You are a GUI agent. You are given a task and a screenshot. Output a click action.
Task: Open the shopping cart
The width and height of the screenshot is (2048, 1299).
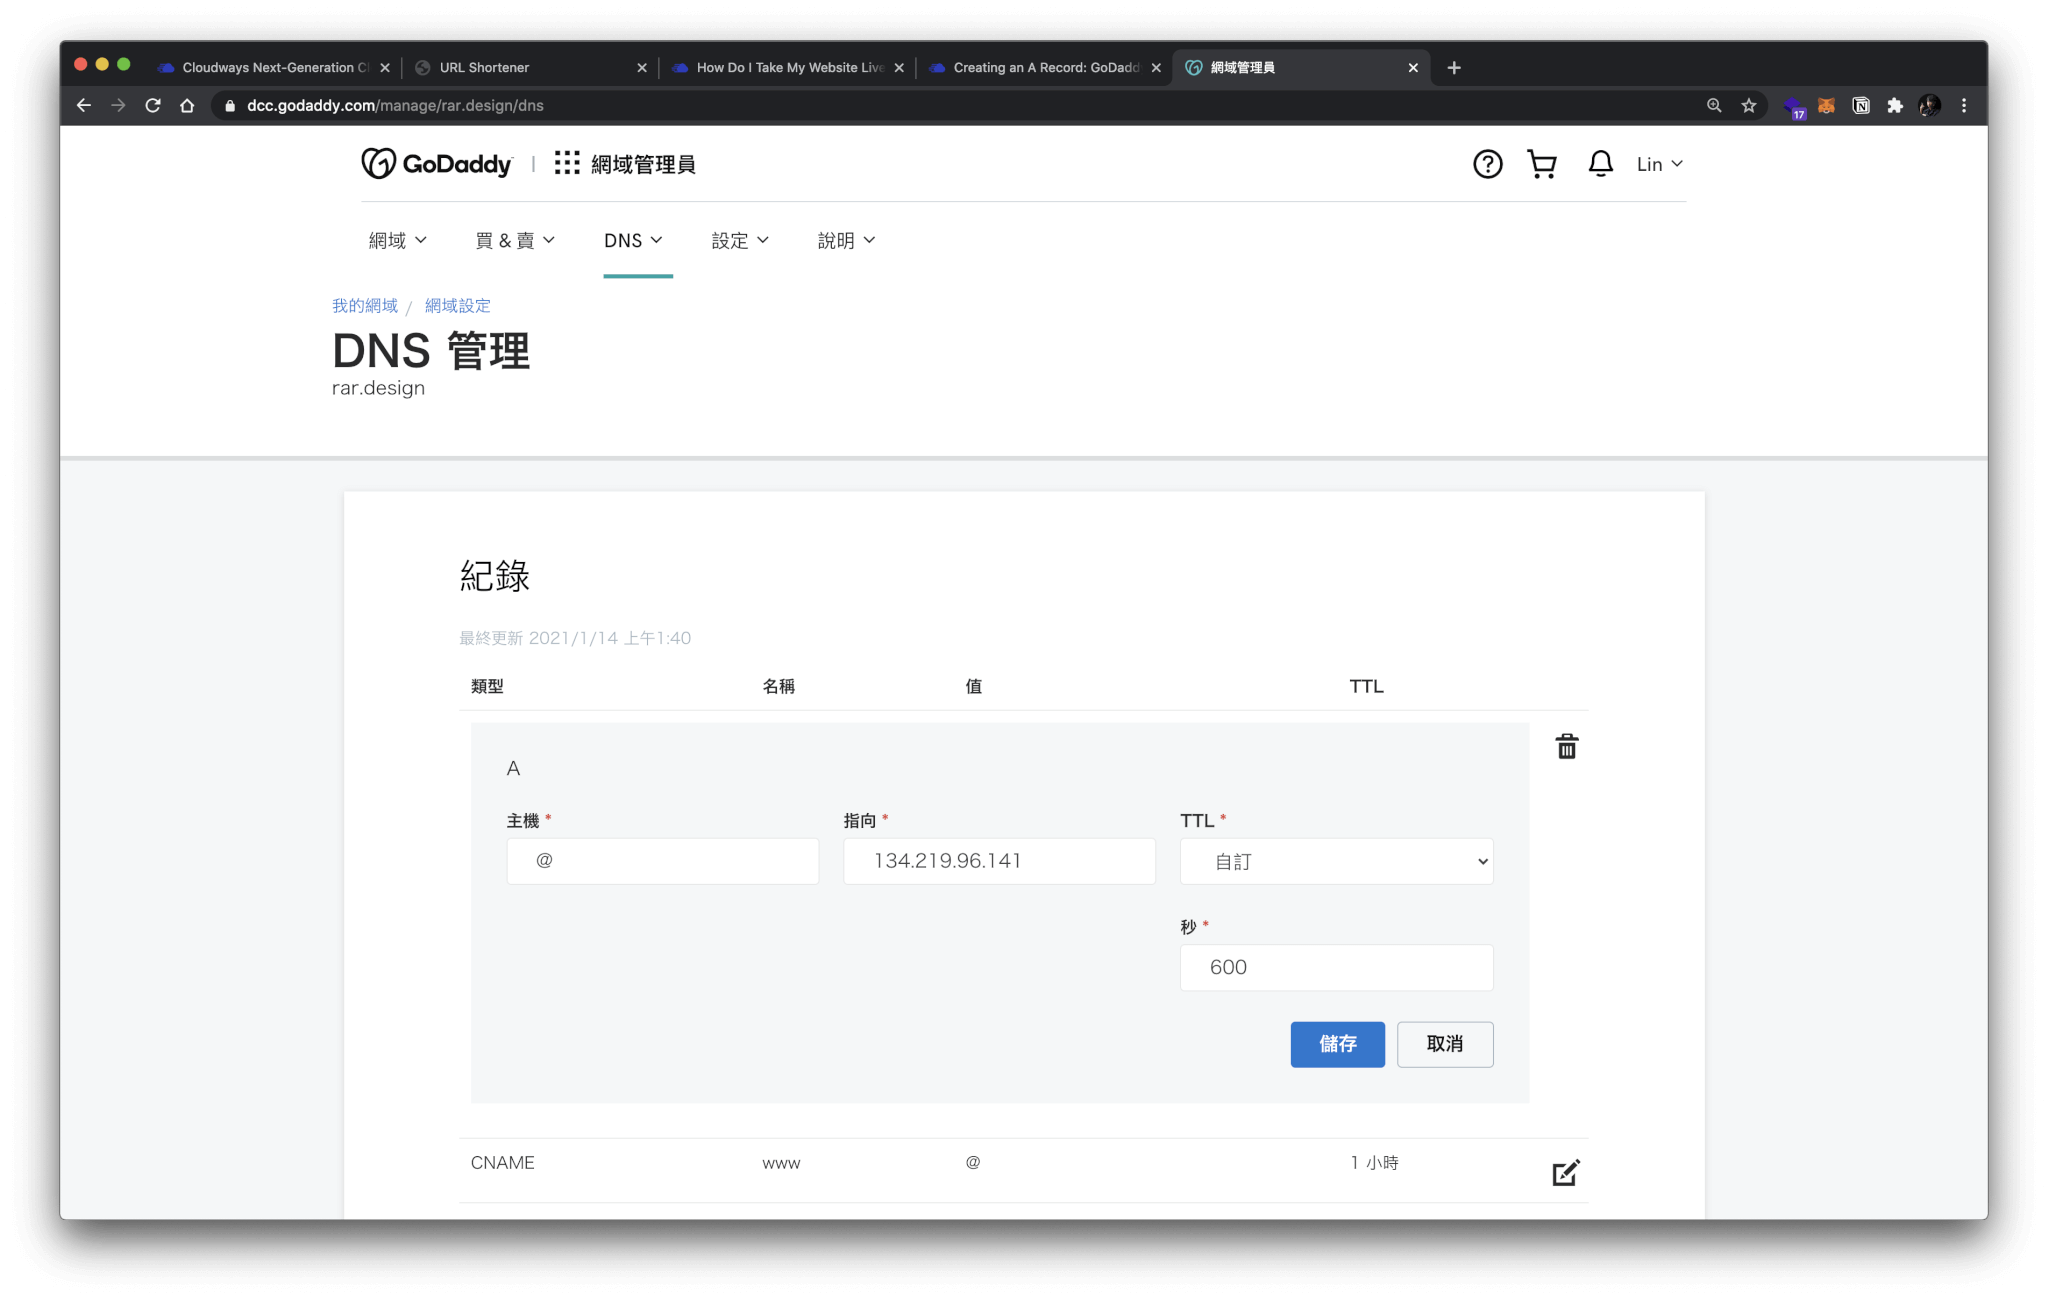[1541, 164]
